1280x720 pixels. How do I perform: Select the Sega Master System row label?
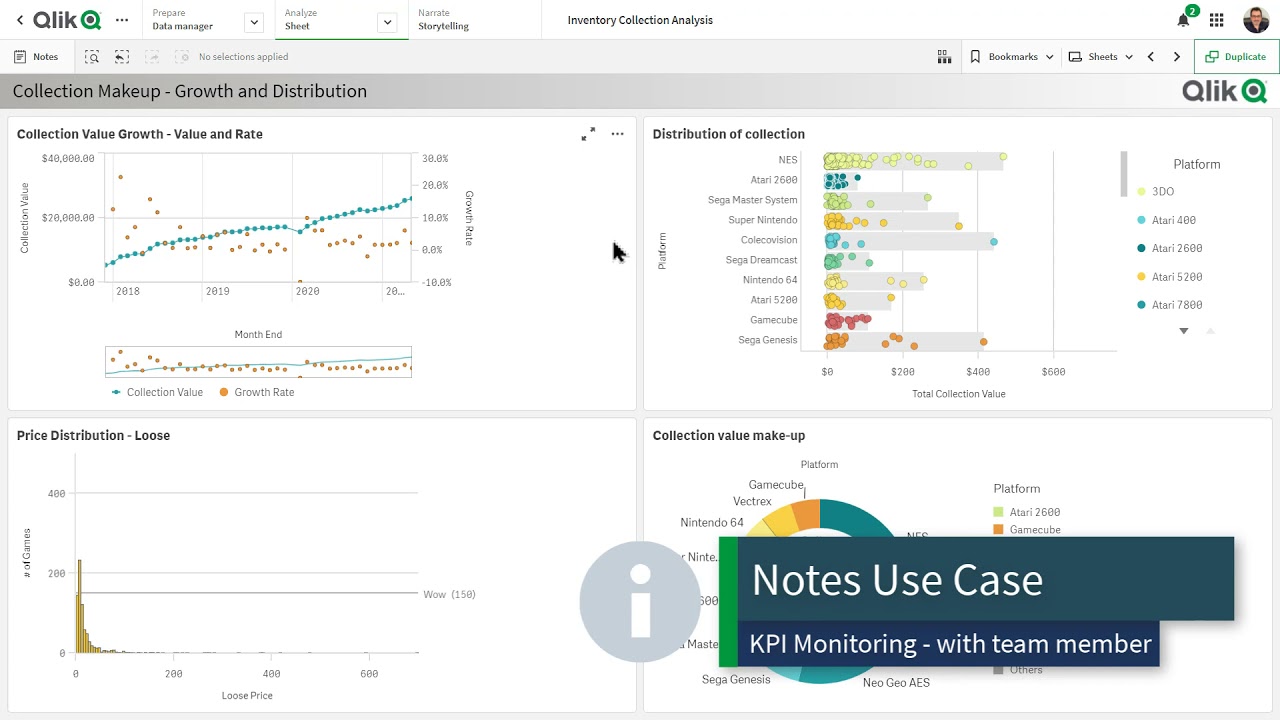click(752, 200)
